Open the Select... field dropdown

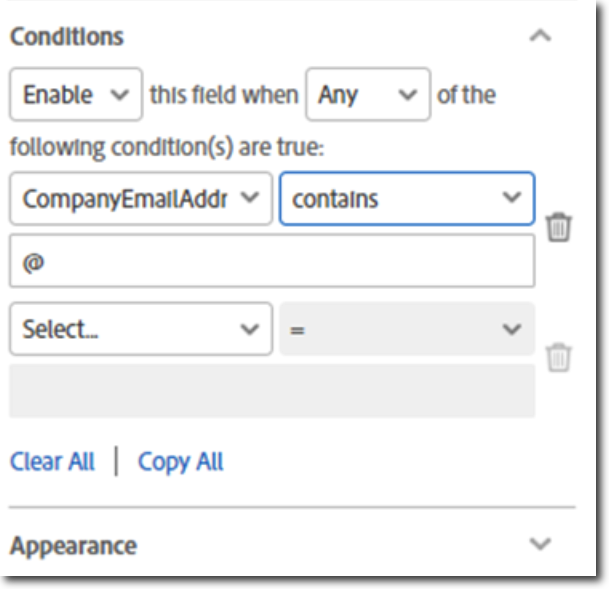(140, 329)
